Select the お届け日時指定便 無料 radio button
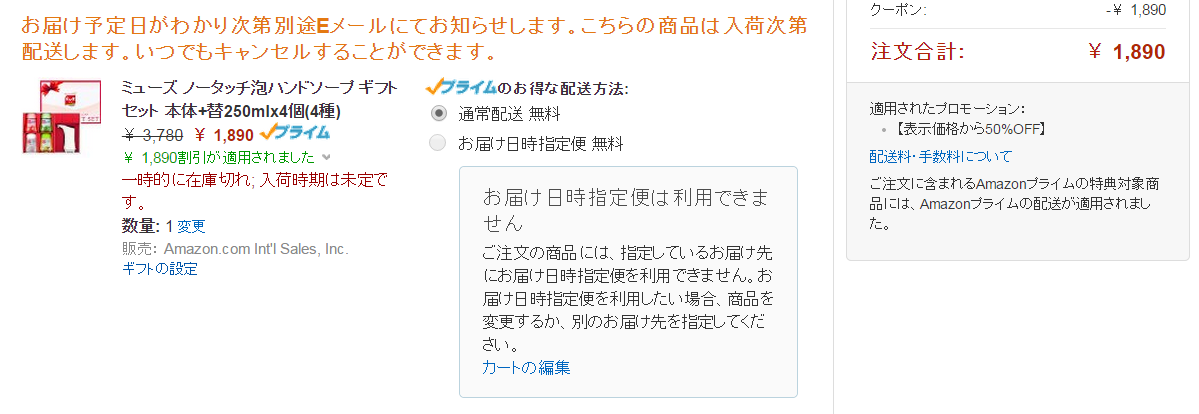The height and width of the screenshot is (414, 1199). pyautogui.click(x=438, y=142)
